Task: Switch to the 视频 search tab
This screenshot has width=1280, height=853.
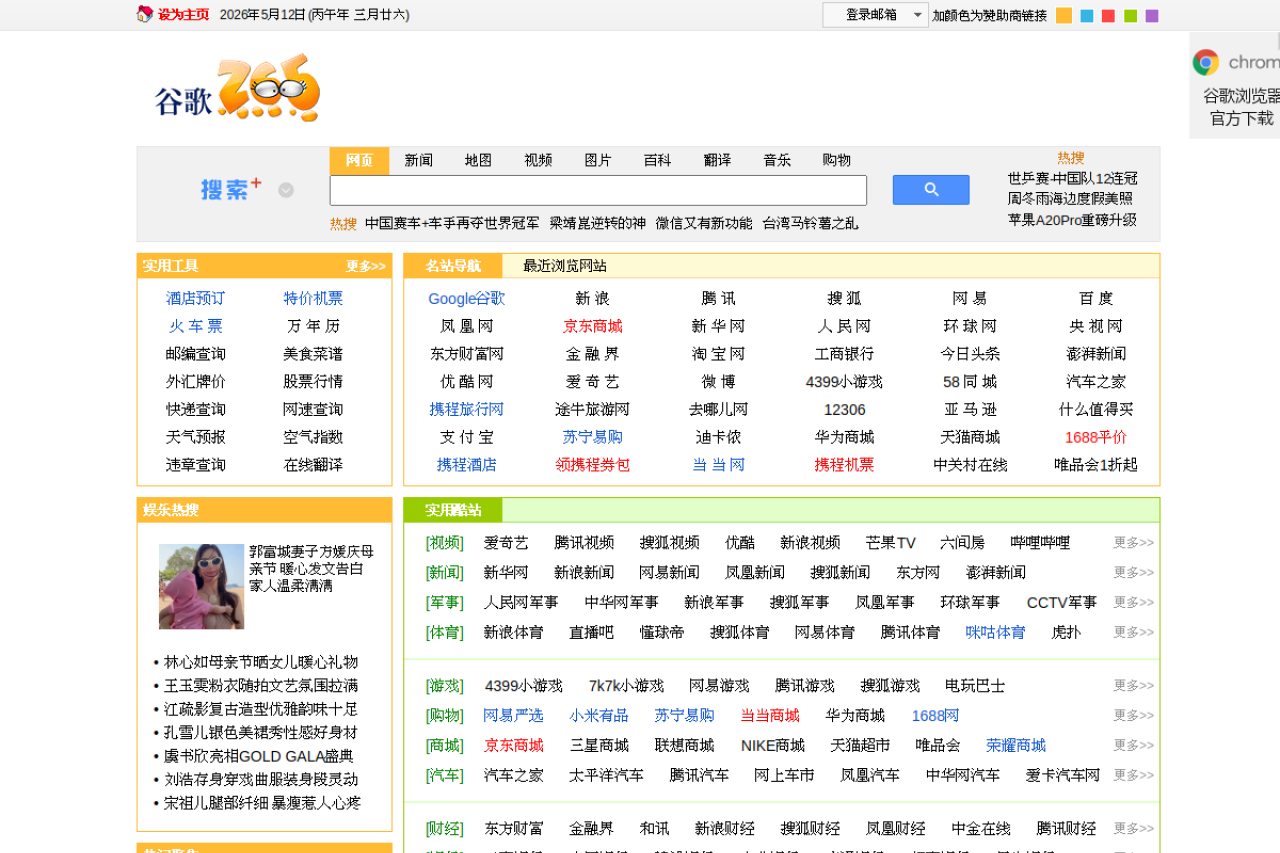Action: click(x=538, y=160)
